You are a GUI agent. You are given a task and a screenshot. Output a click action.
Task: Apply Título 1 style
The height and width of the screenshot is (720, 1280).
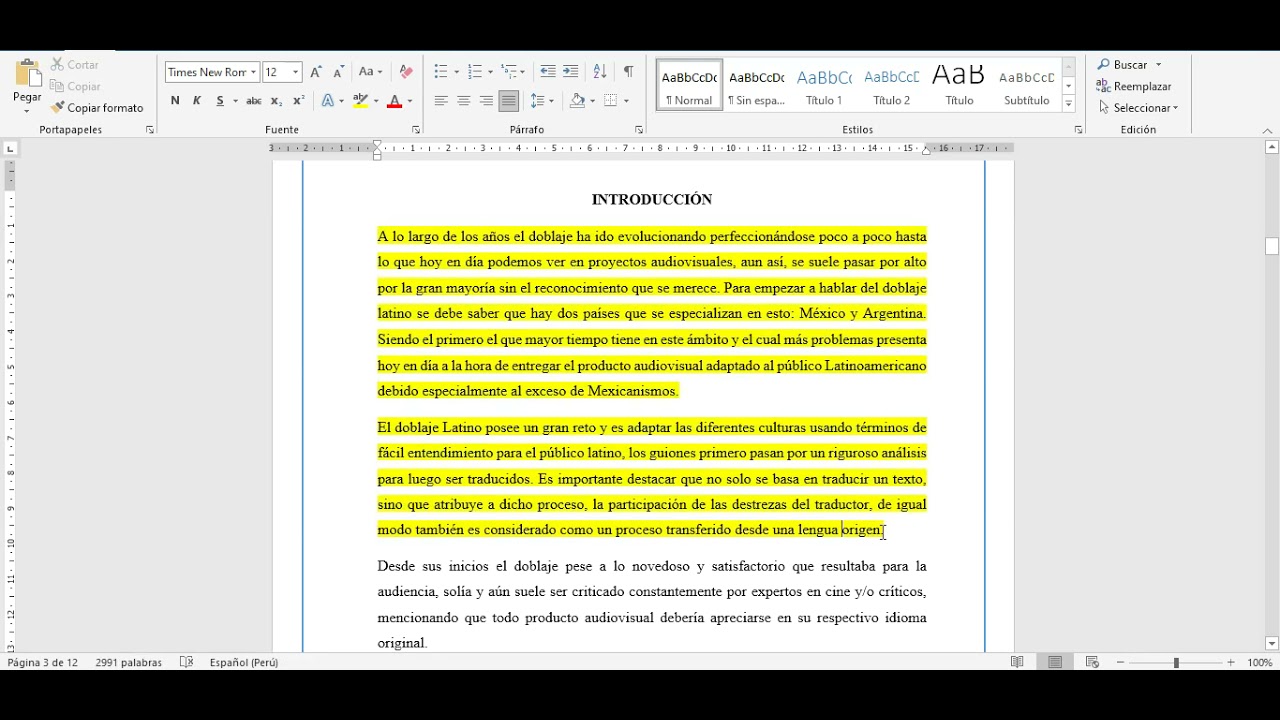point(824,85)
